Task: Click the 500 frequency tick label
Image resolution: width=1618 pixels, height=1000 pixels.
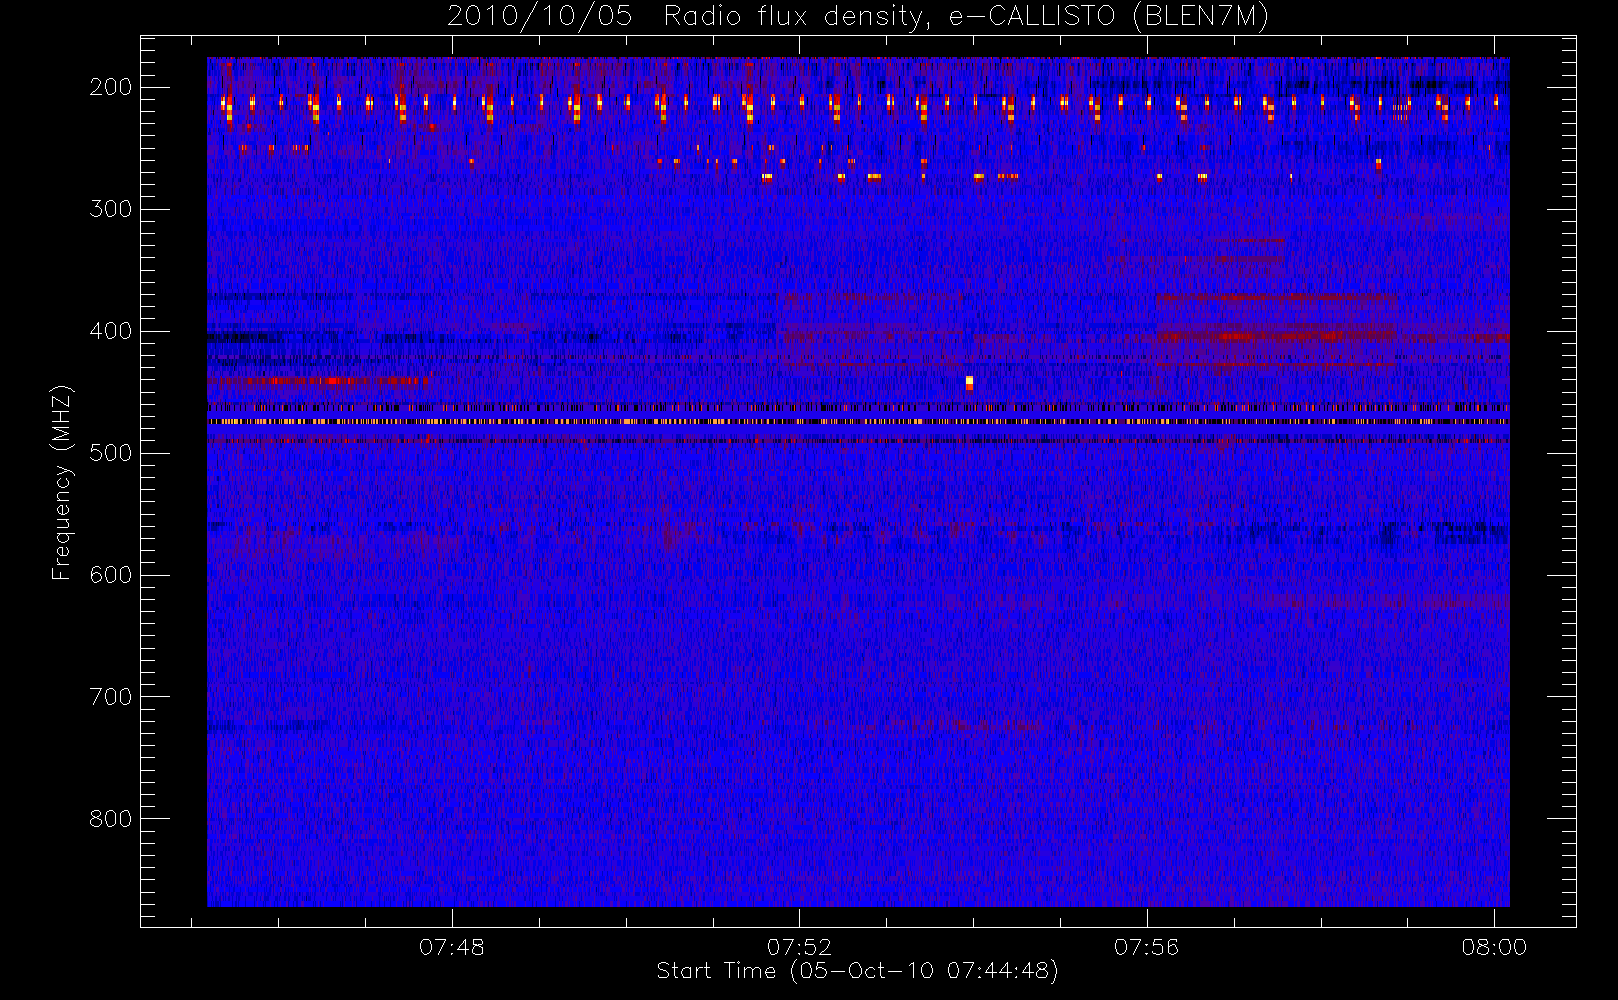Action: tap(111, 453)
